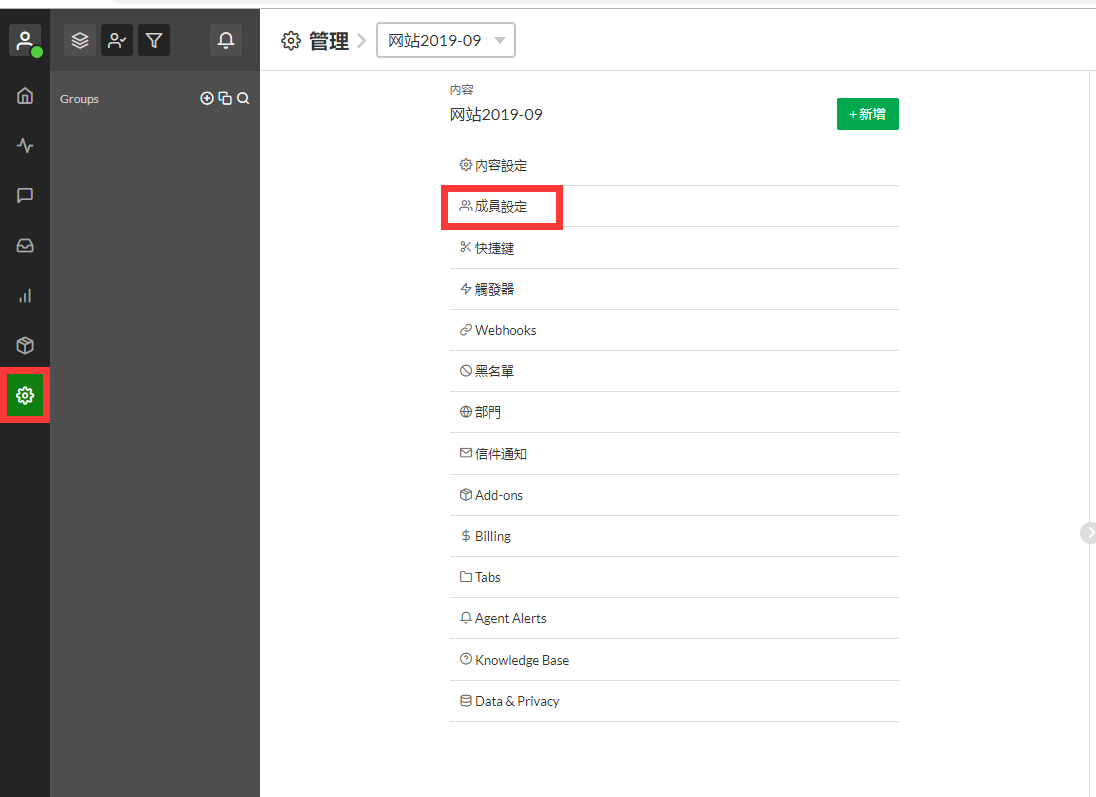Toggle the layers stack view button
The image size is (1096, 797).
80,40
